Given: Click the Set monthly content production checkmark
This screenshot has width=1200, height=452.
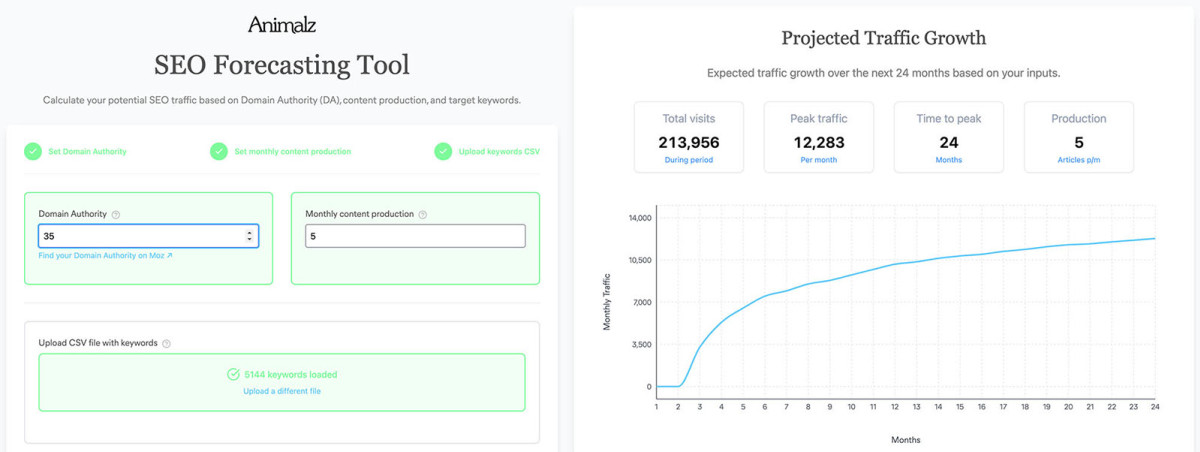Looking at the screenshot, I should tap(218, 151).
